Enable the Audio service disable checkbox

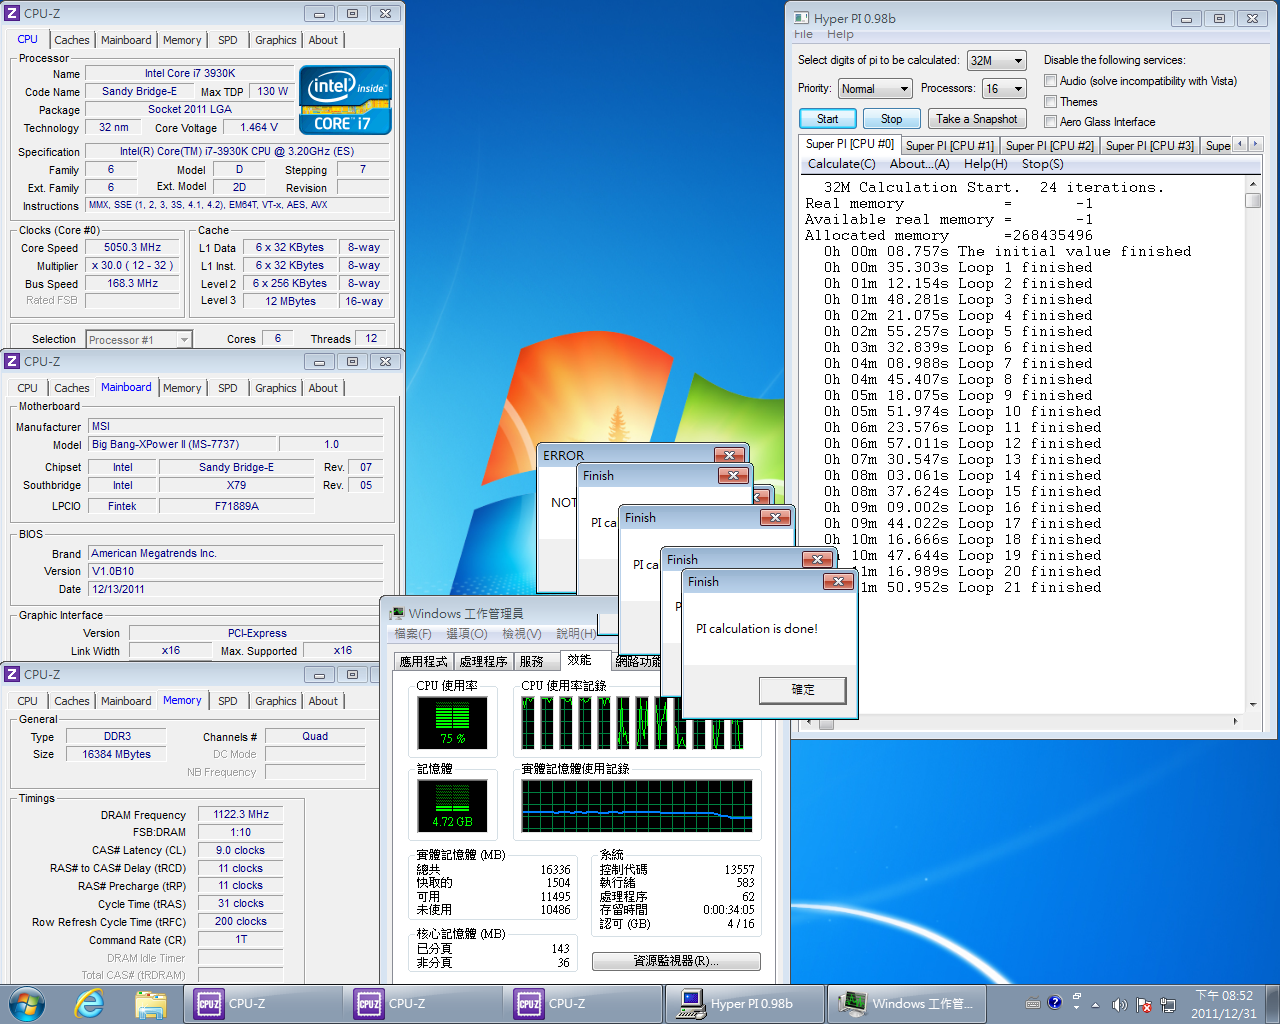[x=1051, y=81]
